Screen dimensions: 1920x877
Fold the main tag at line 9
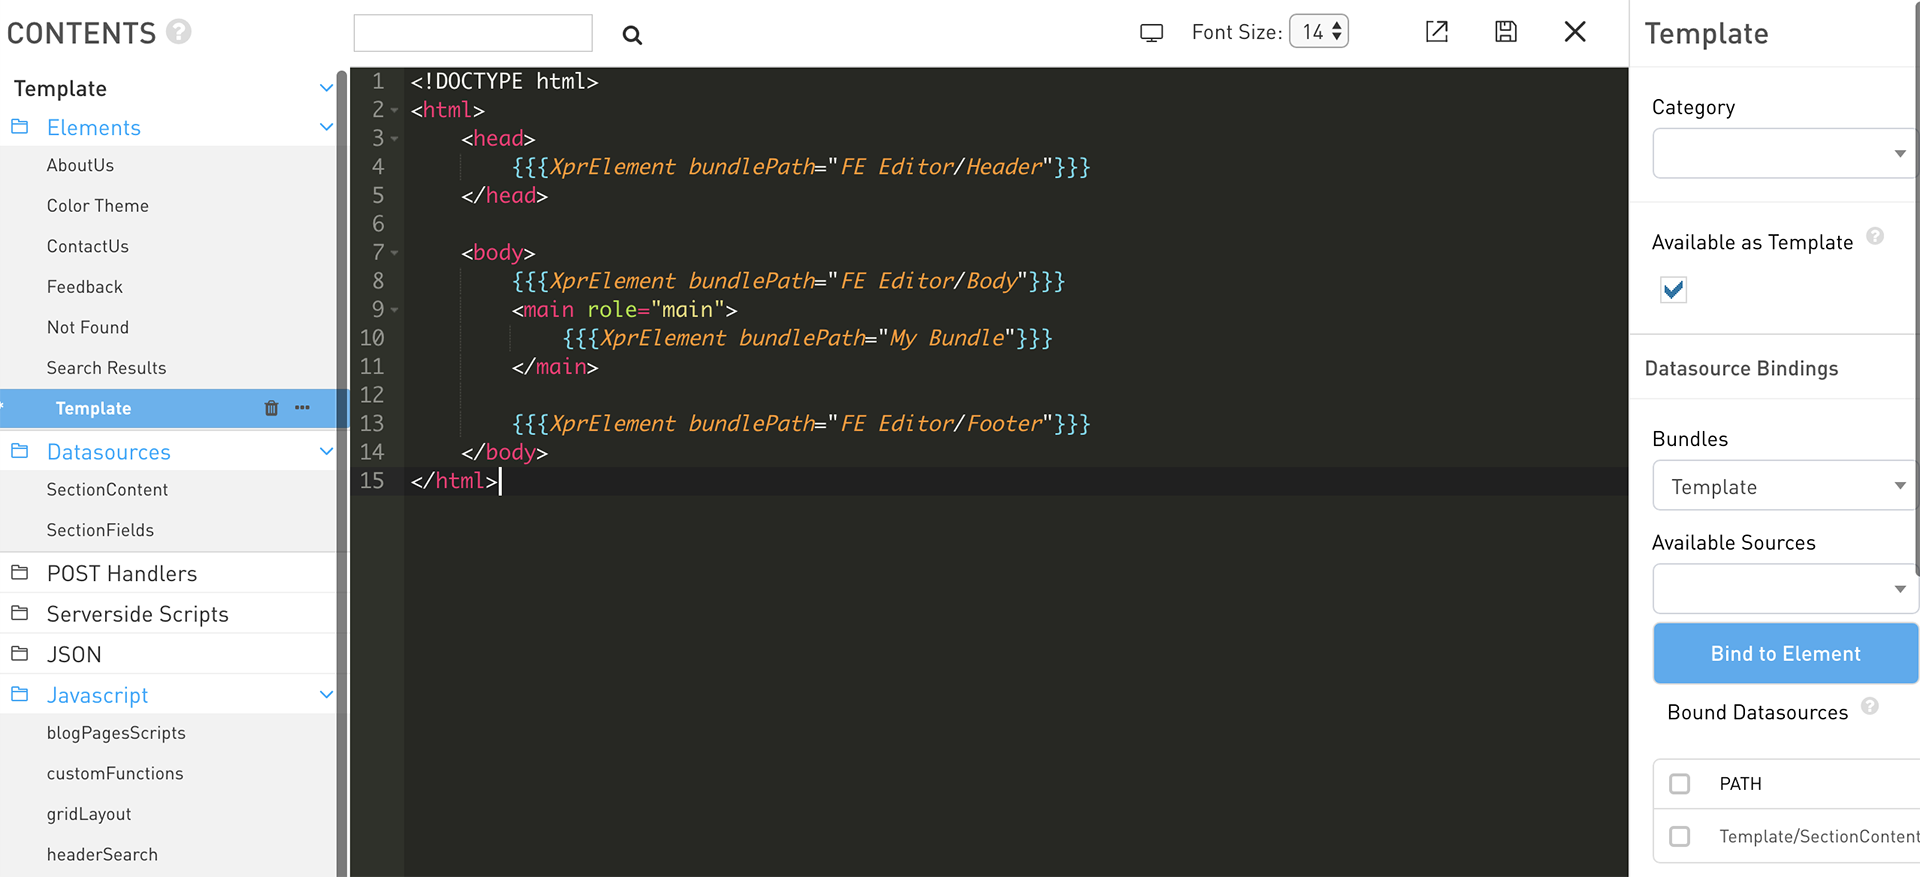(394, 310)
